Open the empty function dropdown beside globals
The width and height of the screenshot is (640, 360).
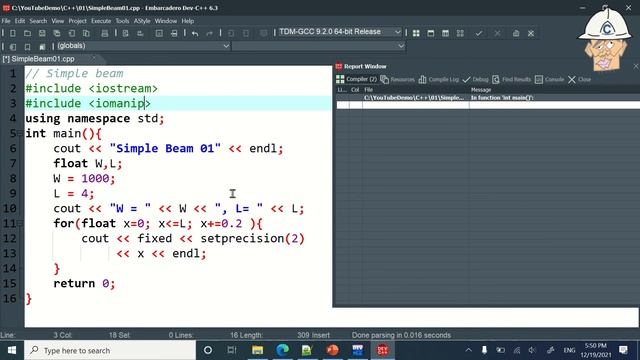(x=318, y=46)
